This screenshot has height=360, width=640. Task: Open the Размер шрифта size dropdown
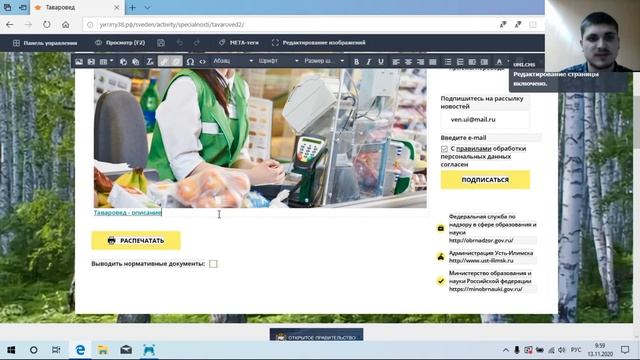pyautogui.click(x=324, y=61)
